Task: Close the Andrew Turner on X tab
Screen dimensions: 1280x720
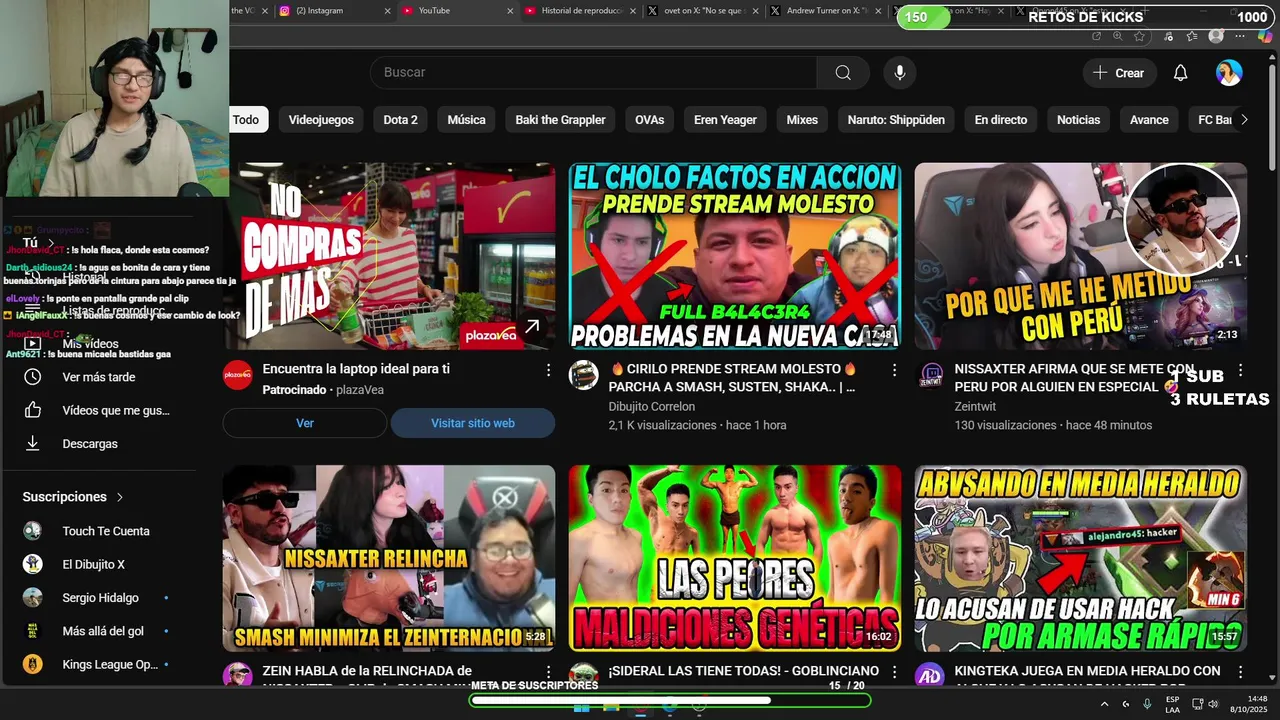Action: click(878, 11)
